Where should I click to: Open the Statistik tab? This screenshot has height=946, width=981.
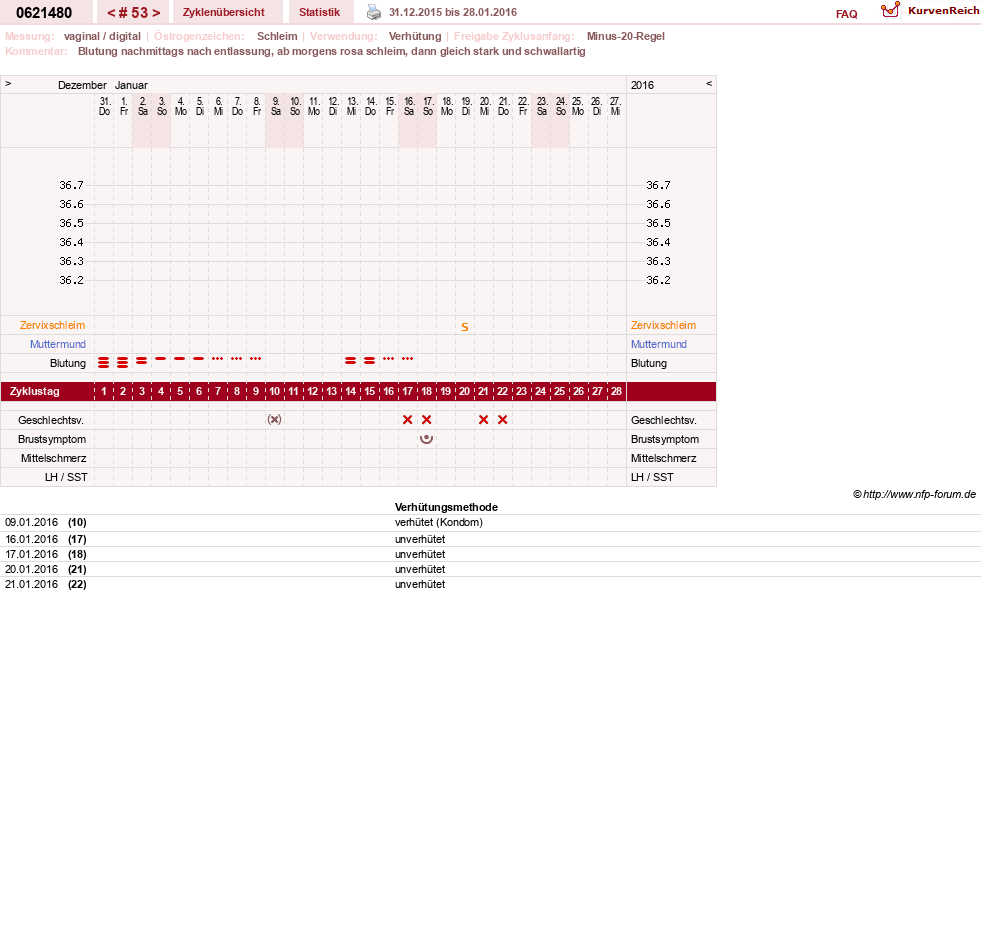(319, 12)
